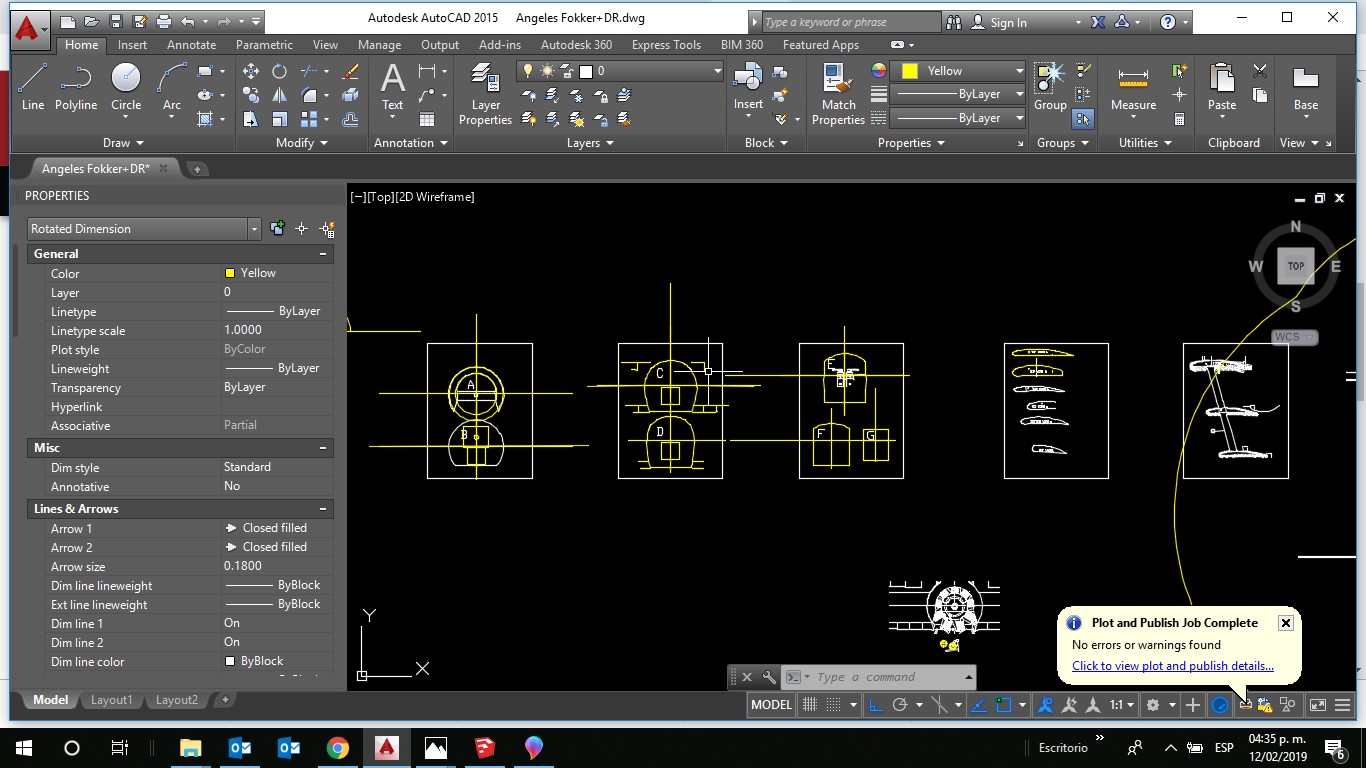Click the keyword search box
Image resolution: width=1366 pixels, height=768 pixels.
pyautogui.click(x=851, y=22)
